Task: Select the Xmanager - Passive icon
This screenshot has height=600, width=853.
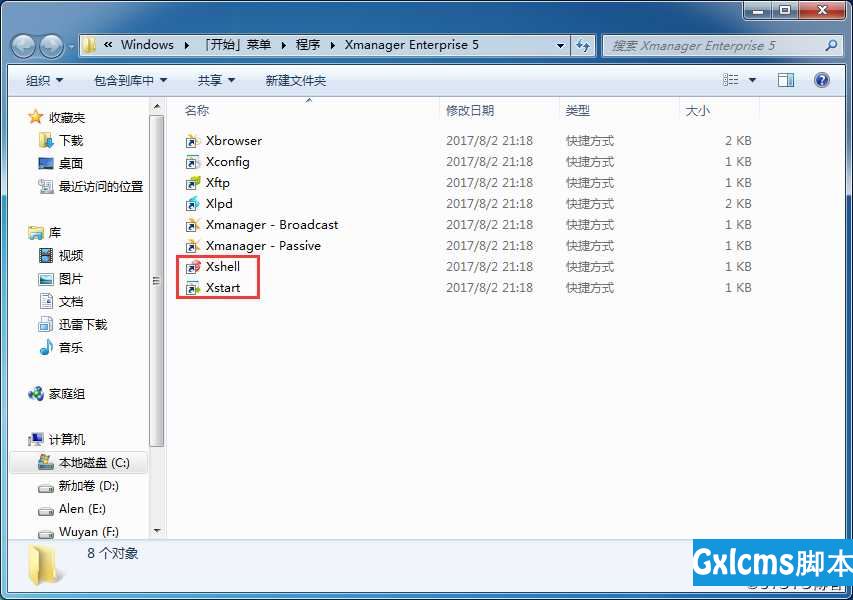Action: coord(193,246)
